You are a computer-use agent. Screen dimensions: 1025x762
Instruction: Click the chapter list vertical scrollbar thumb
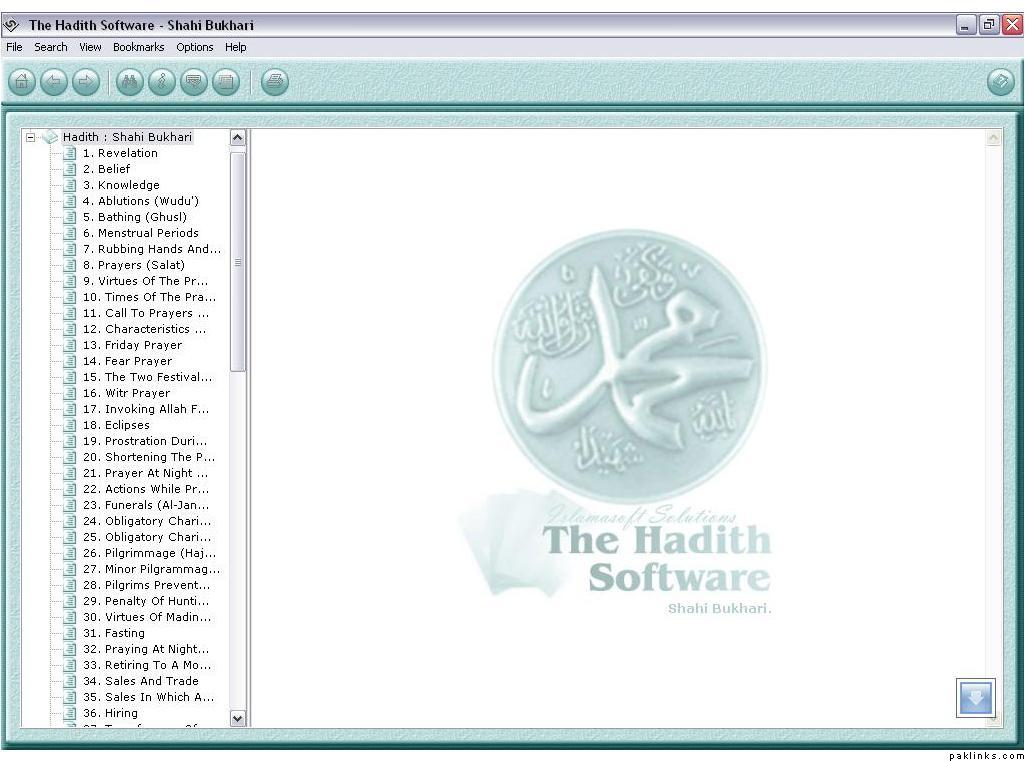238,262
